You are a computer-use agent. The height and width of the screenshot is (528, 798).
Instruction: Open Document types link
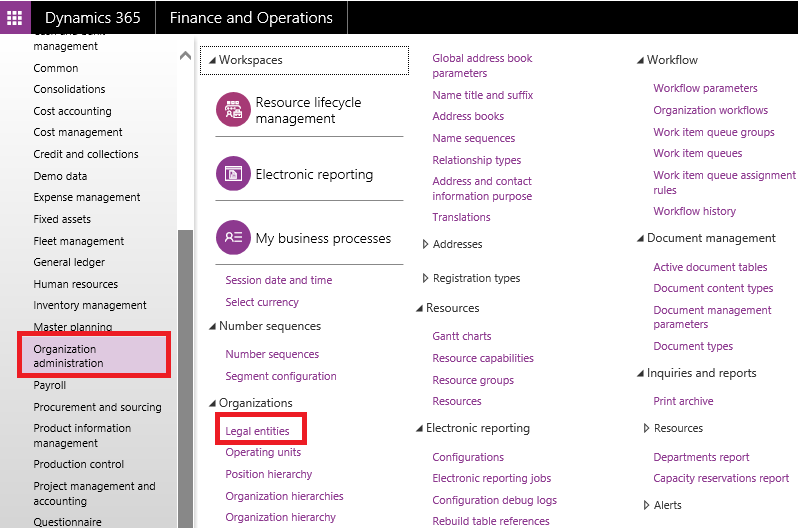[x=693, y=346]
